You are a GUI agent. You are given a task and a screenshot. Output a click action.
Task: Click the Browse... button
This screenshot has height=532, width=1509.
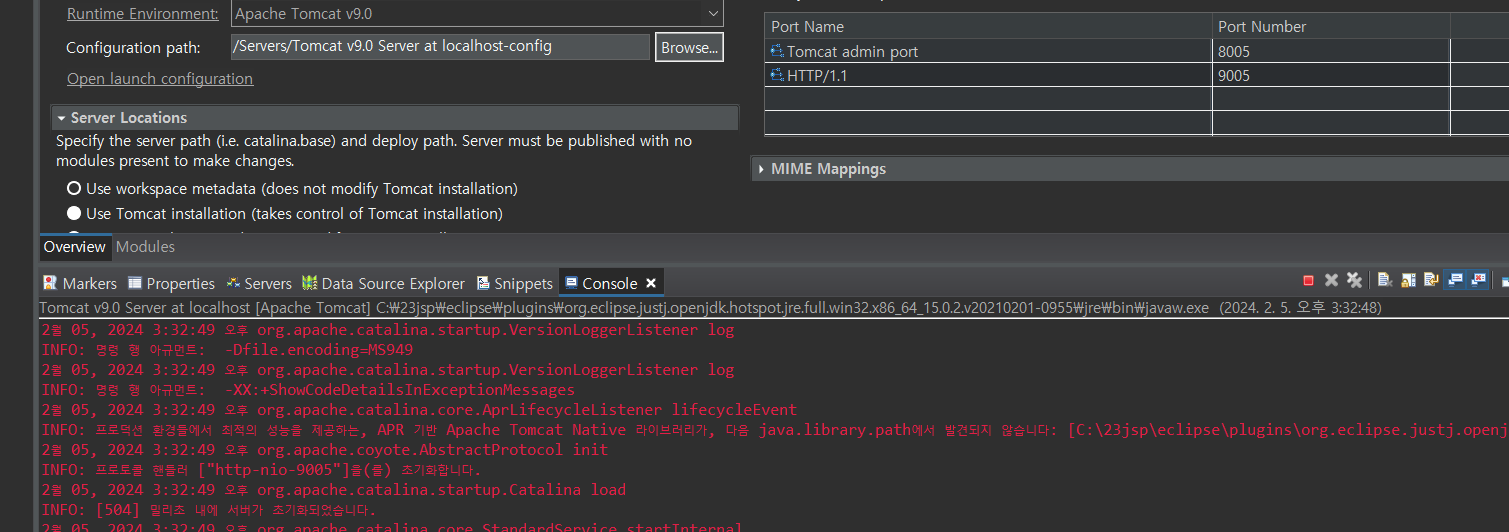pos(689,47)
